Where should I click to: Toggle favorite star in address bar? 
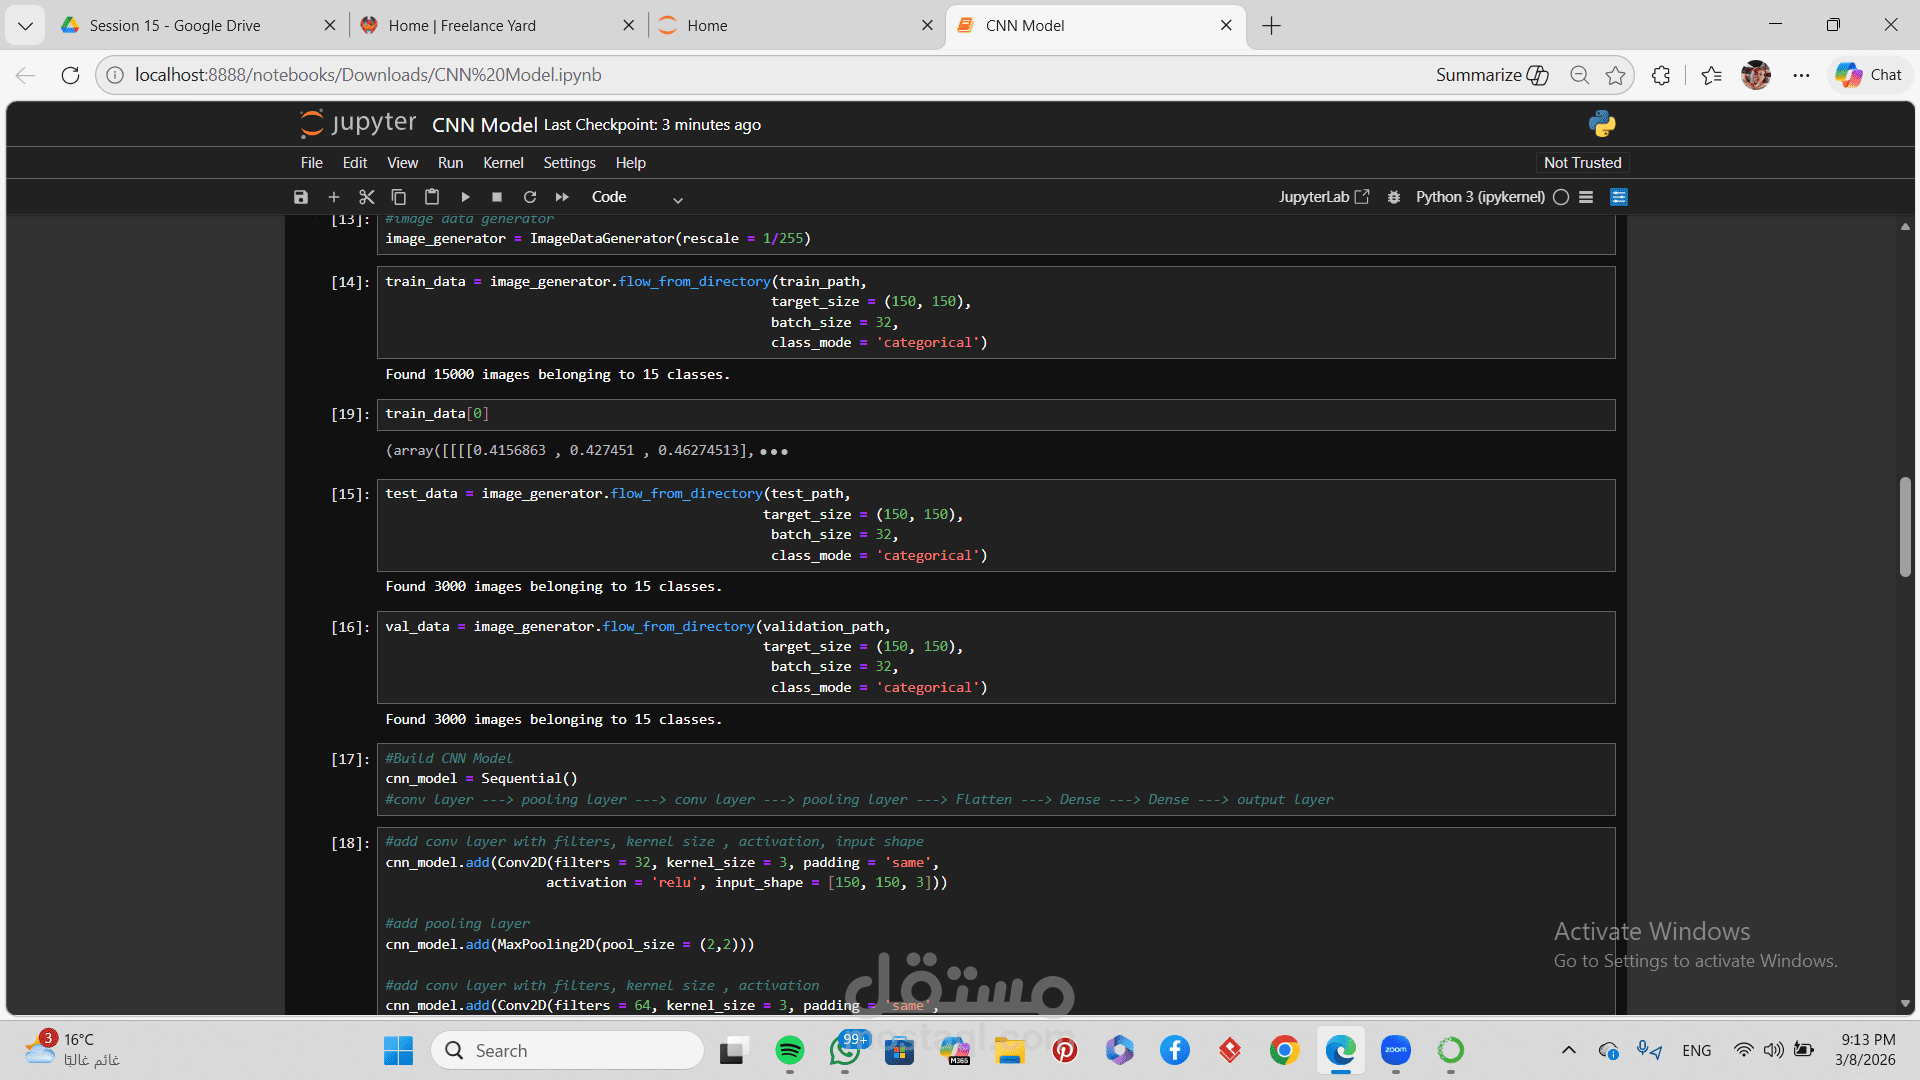tap(1615, 75)
